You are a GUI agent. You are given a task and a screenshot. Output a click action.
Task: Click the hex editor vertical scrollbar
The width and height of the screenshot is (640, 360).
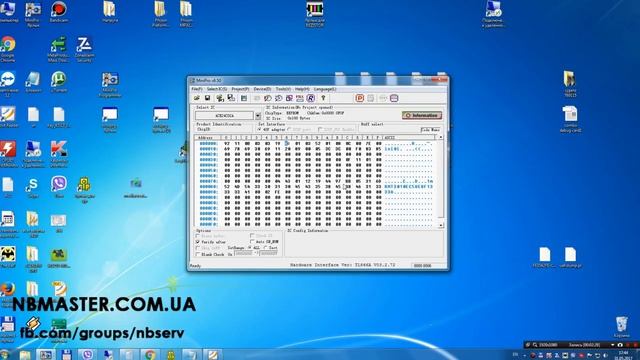click(x=441, y=181)
